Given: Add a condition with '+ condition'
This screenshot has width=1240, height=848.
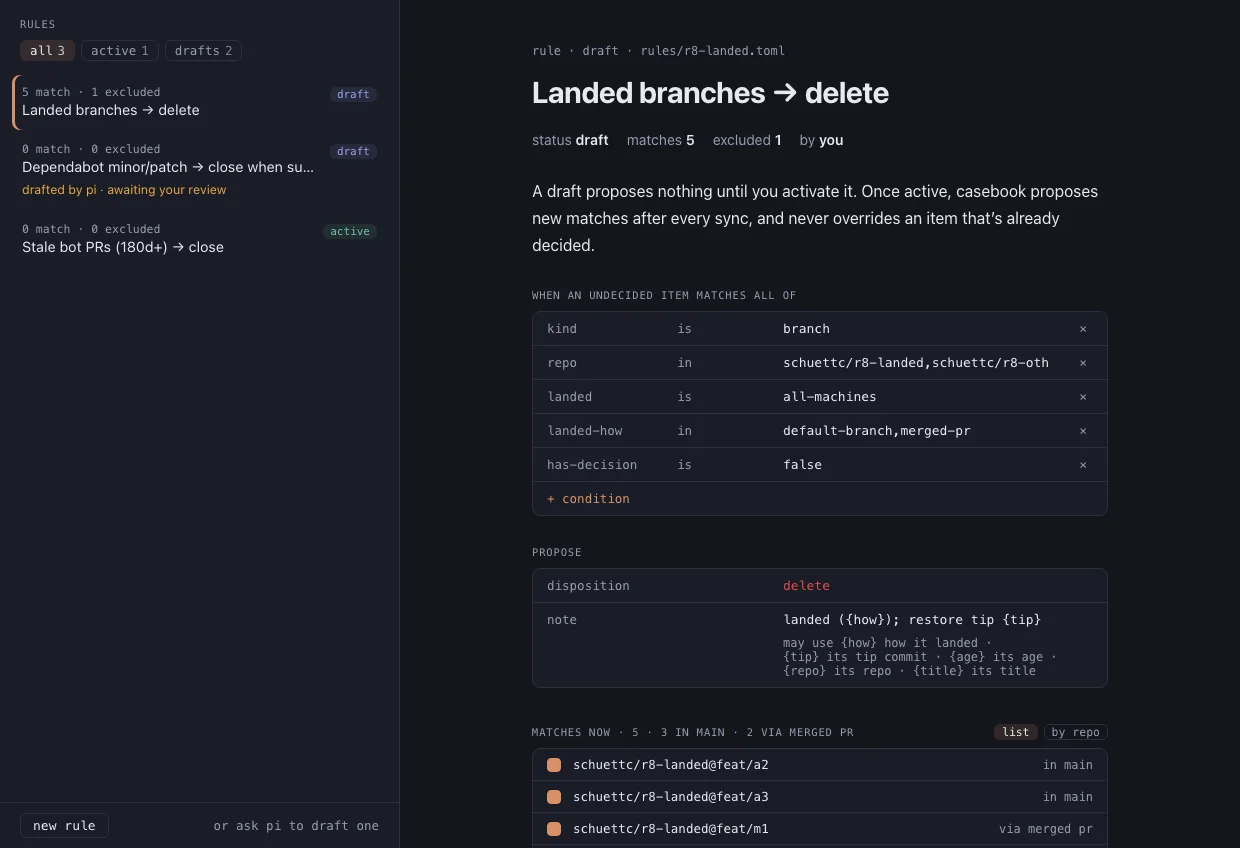Looking at the screenshot, I should (x=588, y=499).
